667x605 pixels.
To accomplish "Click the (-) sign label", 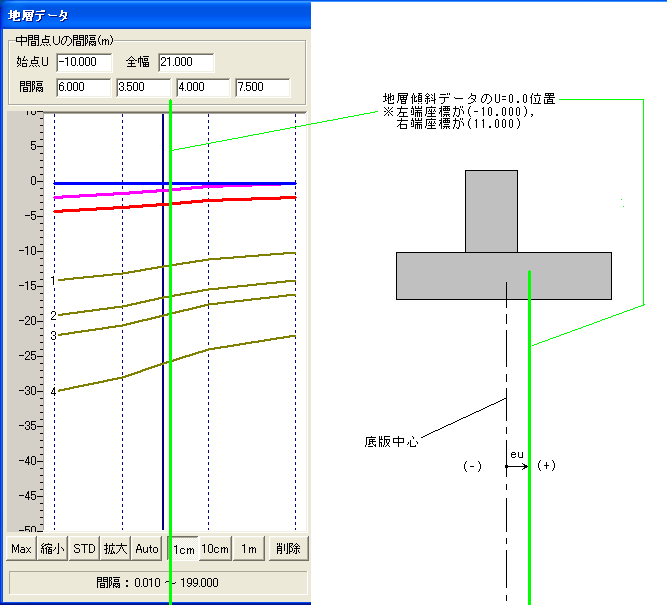I will pyautogui.click(x=472, y=466).
